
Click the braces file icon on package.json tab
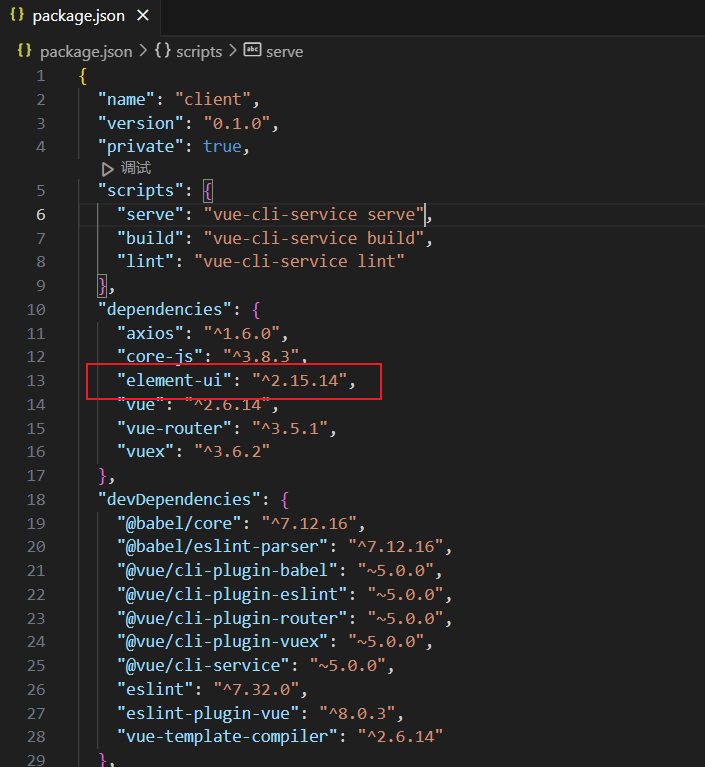tap(17, 16)
